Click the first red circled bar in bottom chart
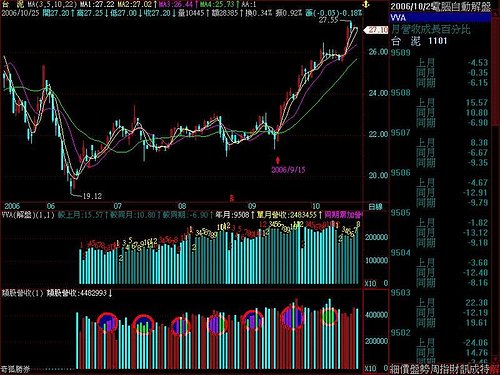The height and width of the screenshot is (375, 500). point(107,322)
